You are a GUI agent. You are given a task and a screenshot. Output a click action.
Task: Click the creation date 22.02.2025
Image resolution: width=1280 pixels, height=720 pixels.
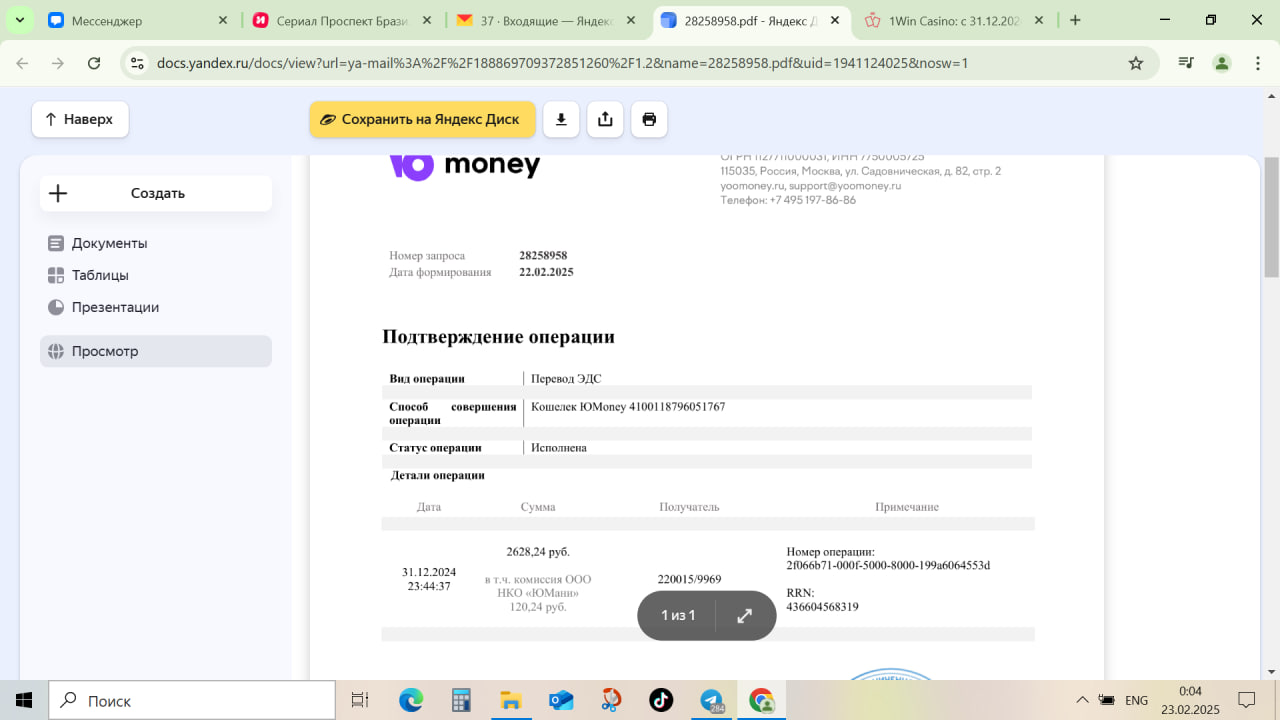[x=546, y=272]
